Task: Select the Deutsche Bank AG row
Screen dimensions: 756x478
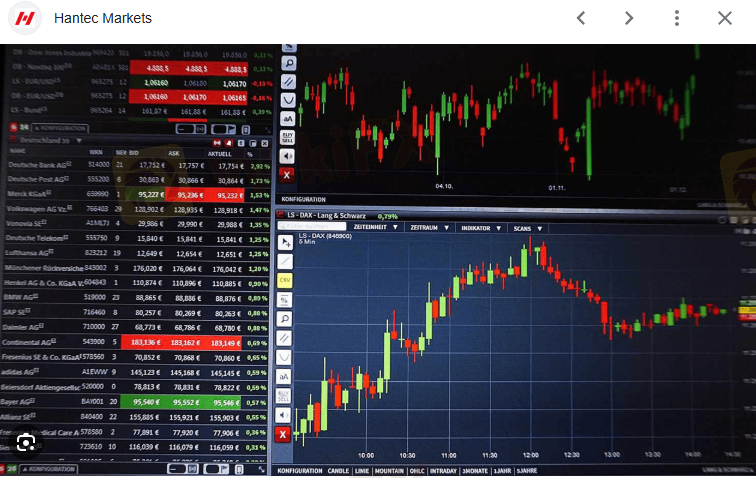Action: pyautogui.click(x=138, y=165)
